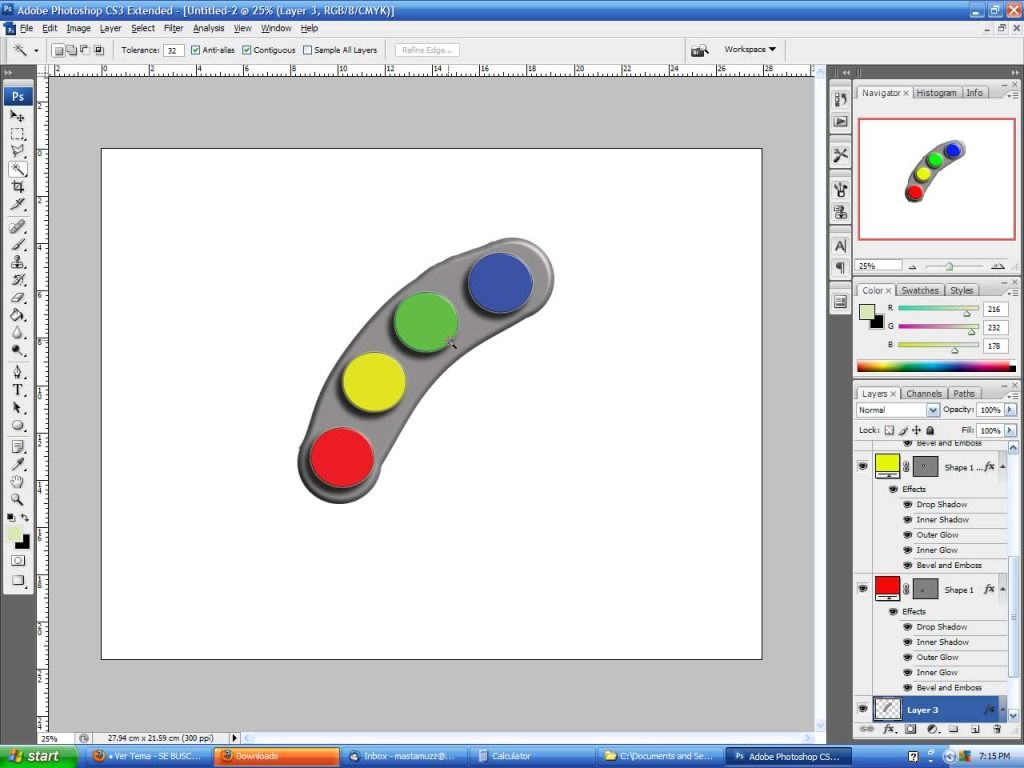Open the Workspace dropdown menu
The height and width of the screenshot is (768, 1024).
(x=750, y=50)
